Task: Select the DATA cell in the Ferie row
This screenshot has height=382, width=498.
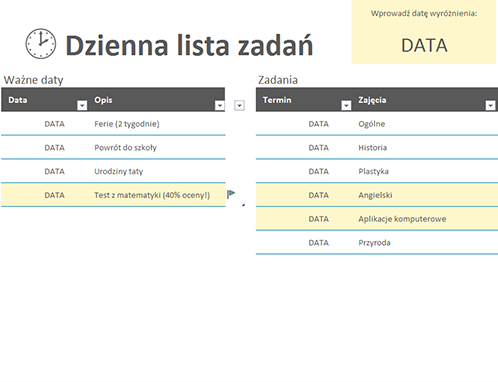Action: coord(55,124)
